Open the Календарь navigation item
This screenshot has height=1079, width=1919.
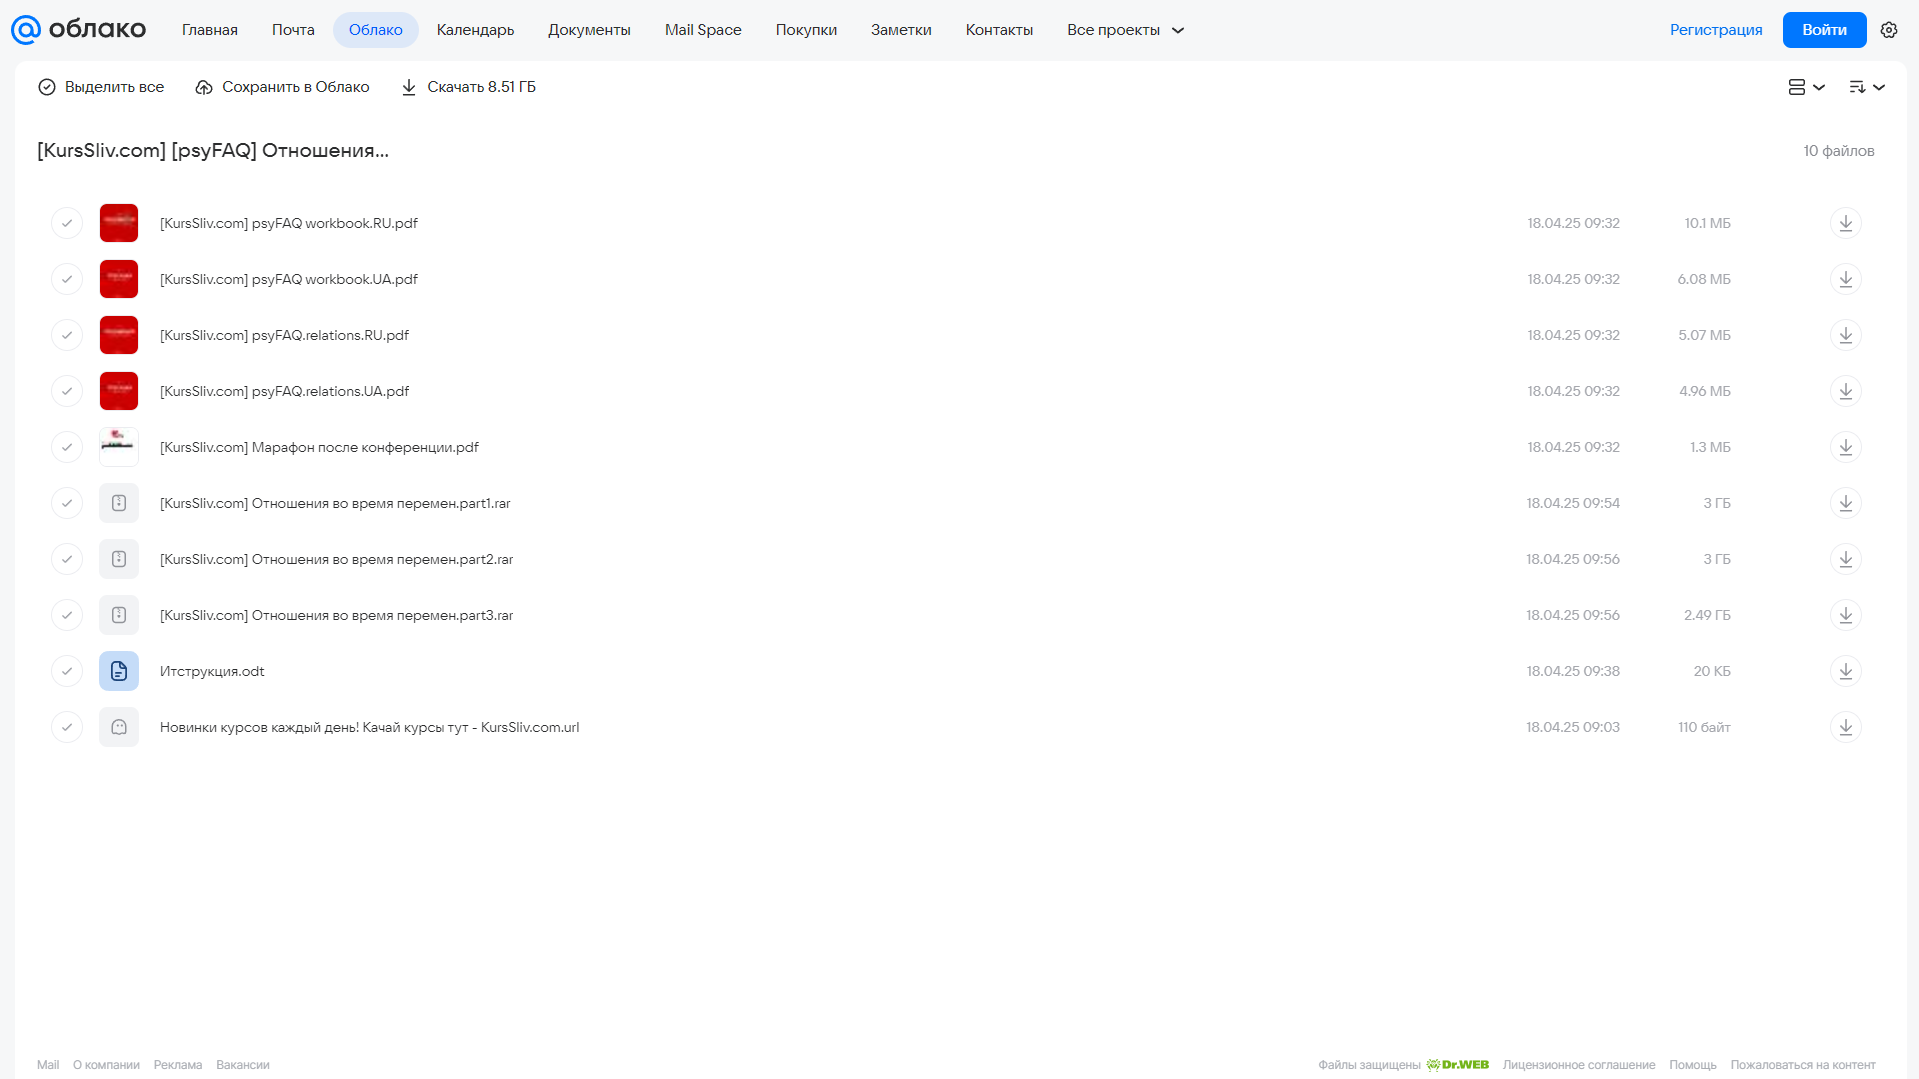475,30
